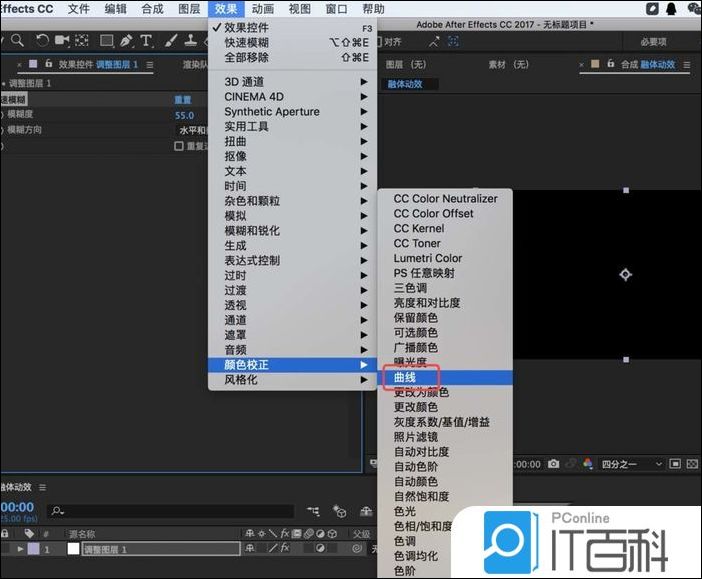Select the Type tool in toolbar
The image size is (702, 579).
click(146, 41)
